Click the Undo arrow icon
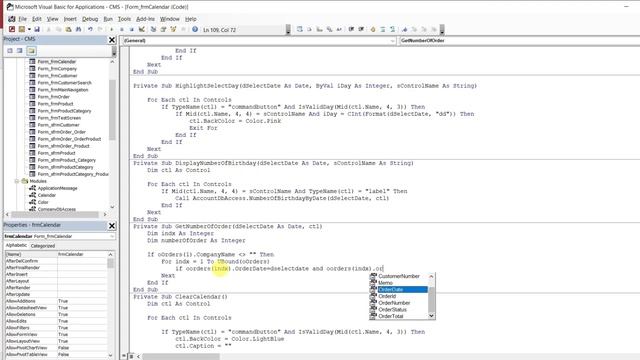The height and width of the screenshot is (360, 640). [x=90, y=29]
